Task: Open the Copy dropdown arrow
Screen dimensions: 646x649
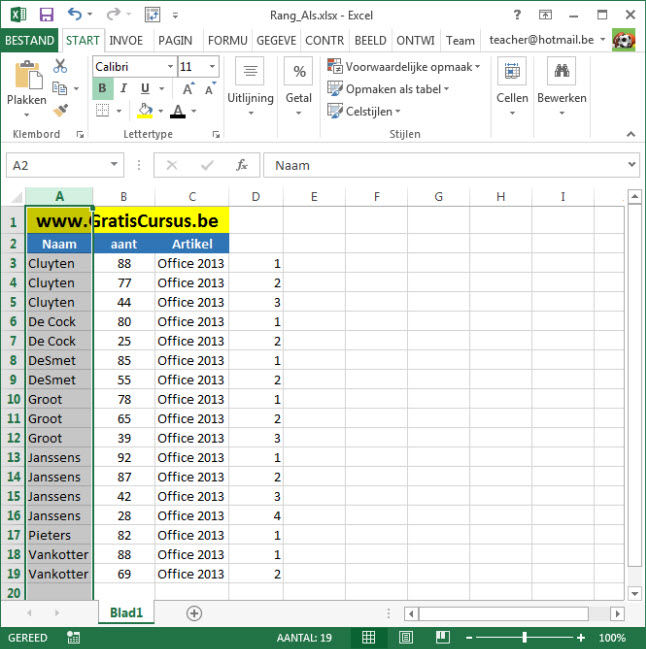Action: pos(76,89)
